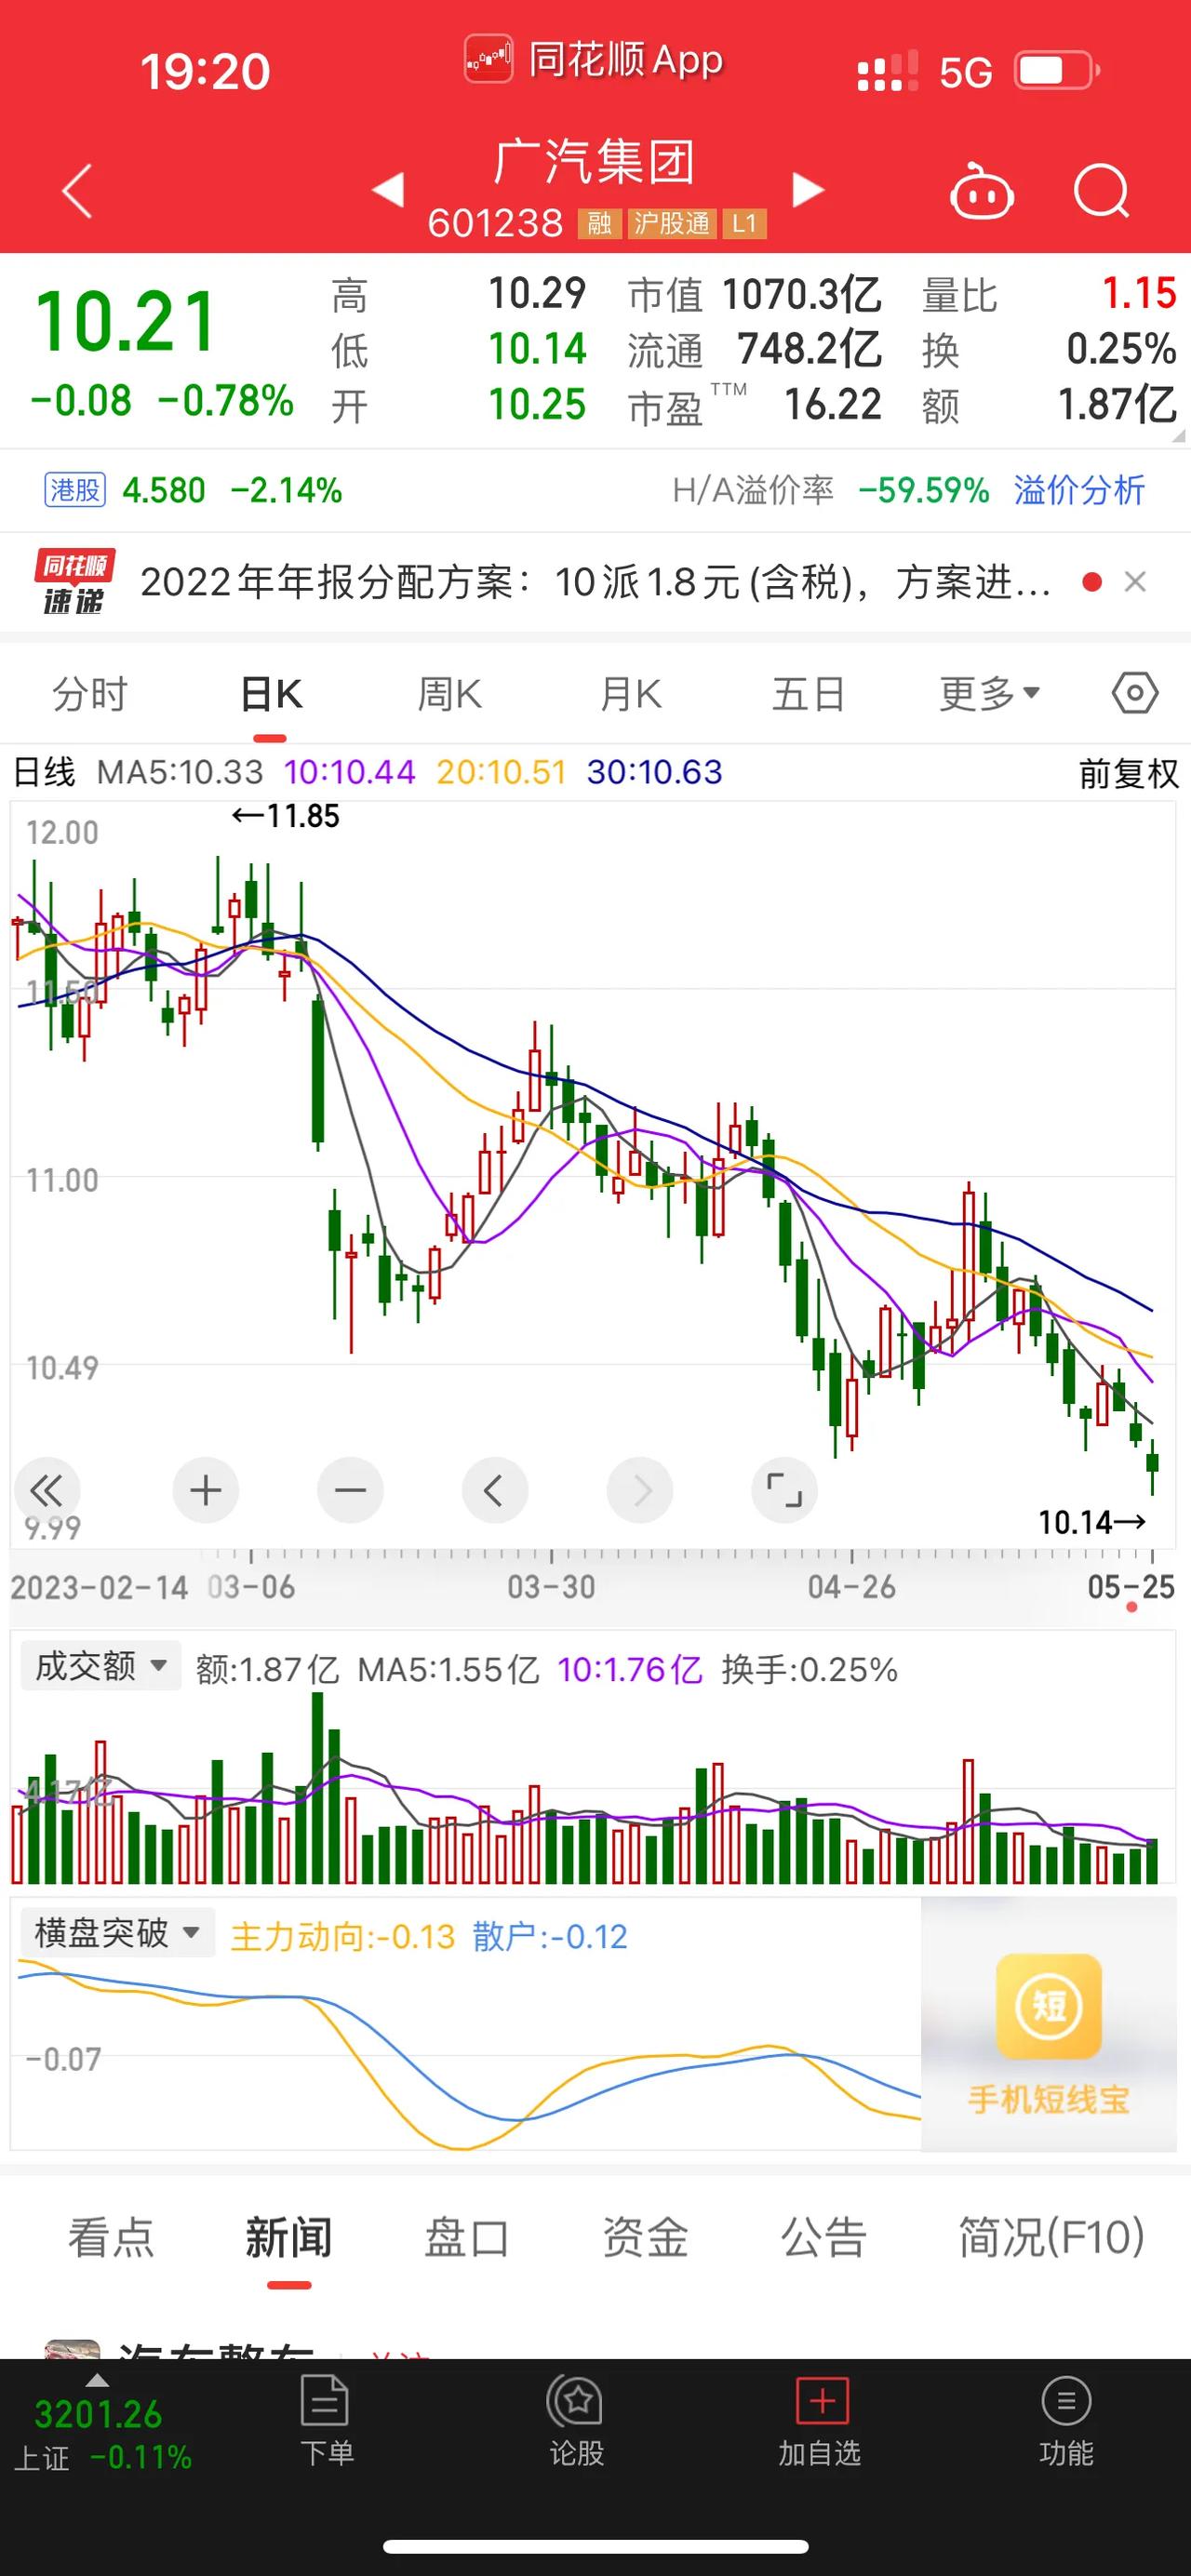Go to next stock right triangle

coord(808,189)
